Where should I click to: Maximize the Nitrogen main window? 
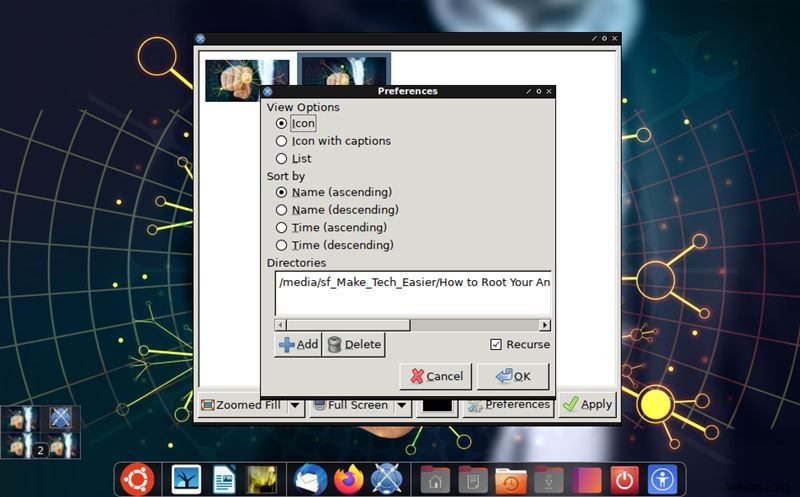point(605,38)
